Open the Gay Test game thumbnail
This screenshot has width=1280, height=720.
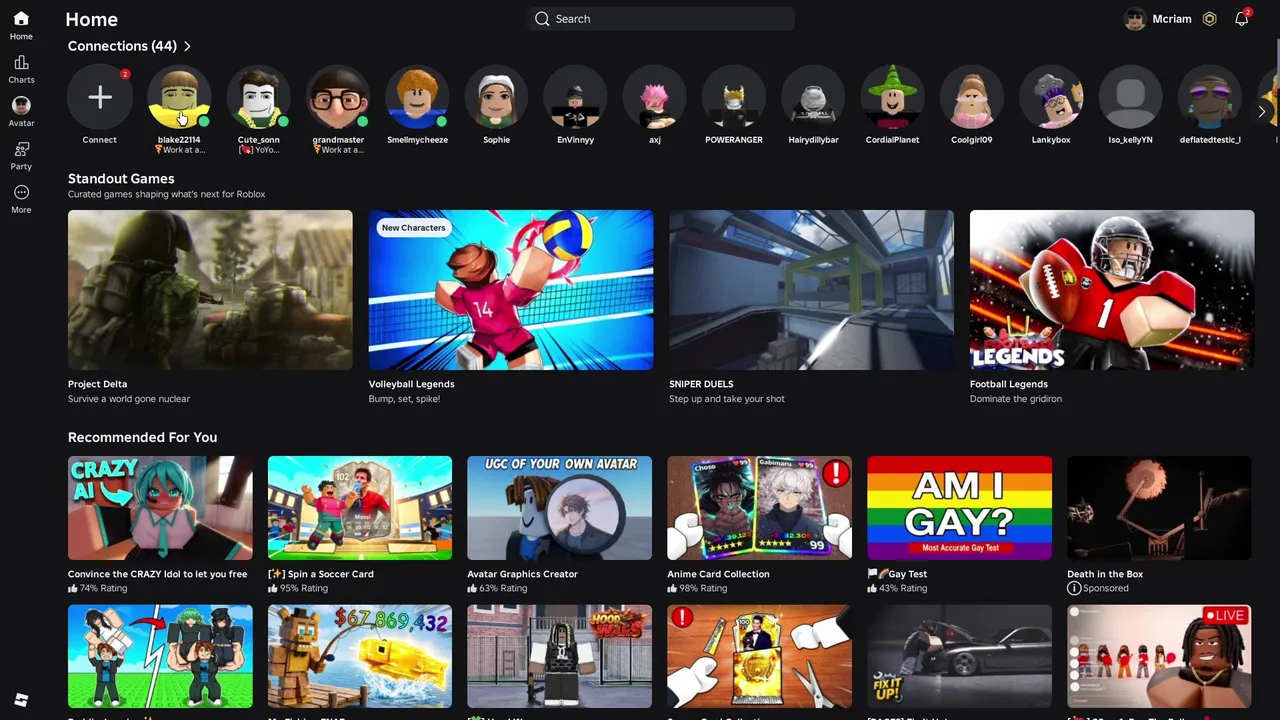click(x=959, y=508)
